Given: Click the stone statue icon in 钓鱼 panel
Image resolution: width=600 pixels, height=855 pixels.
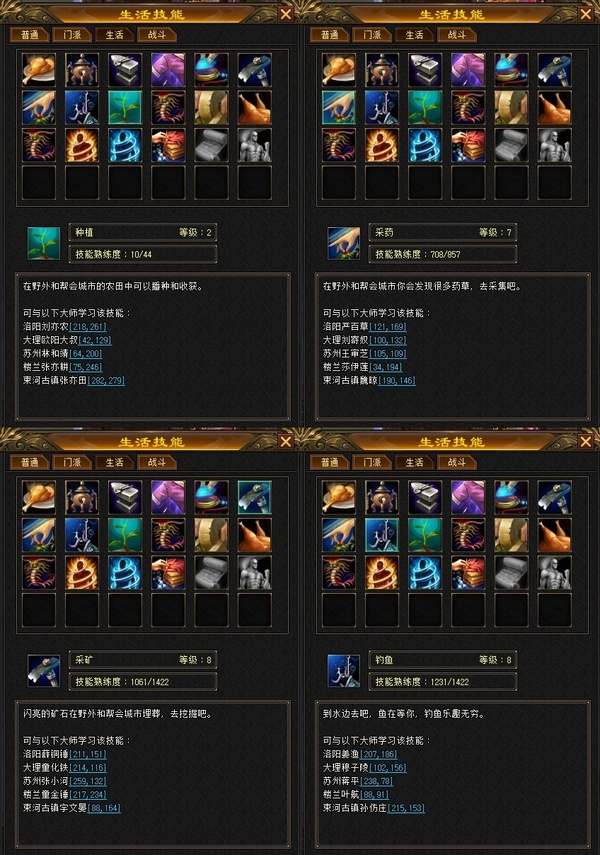Looking at the screenshot, I should 554,573.
